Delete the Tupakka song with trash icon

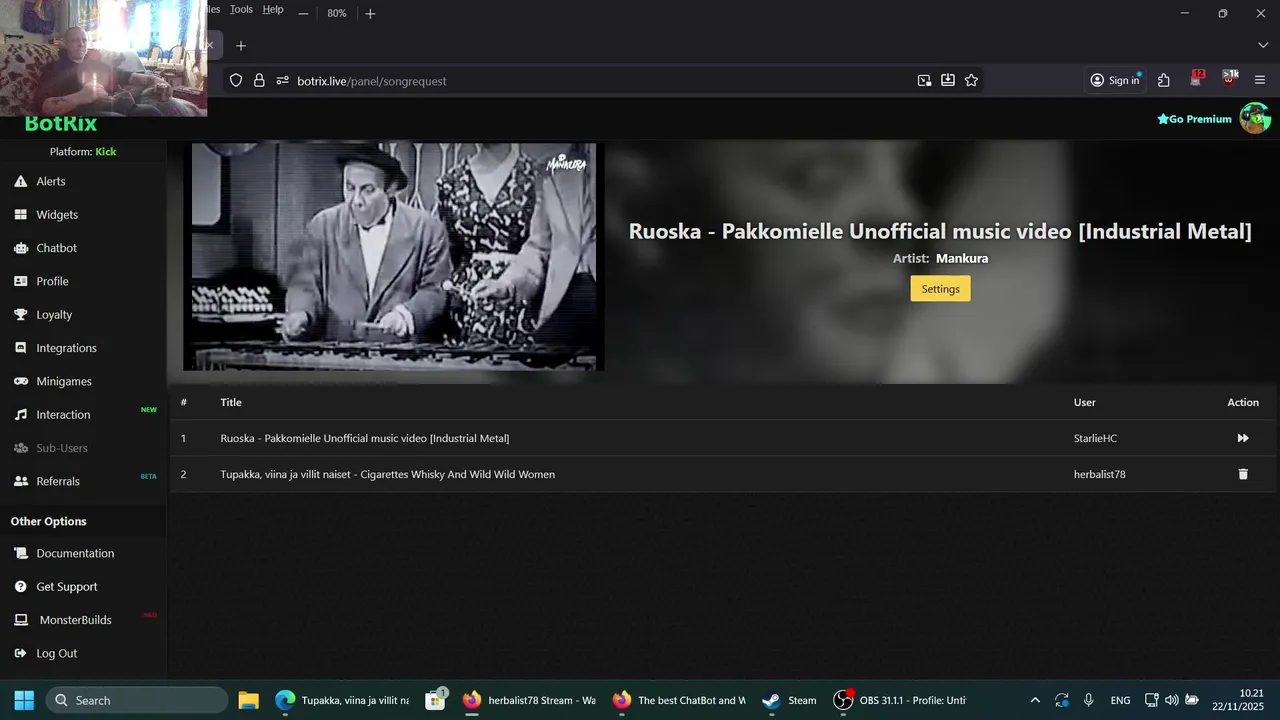click(1243, 474)
